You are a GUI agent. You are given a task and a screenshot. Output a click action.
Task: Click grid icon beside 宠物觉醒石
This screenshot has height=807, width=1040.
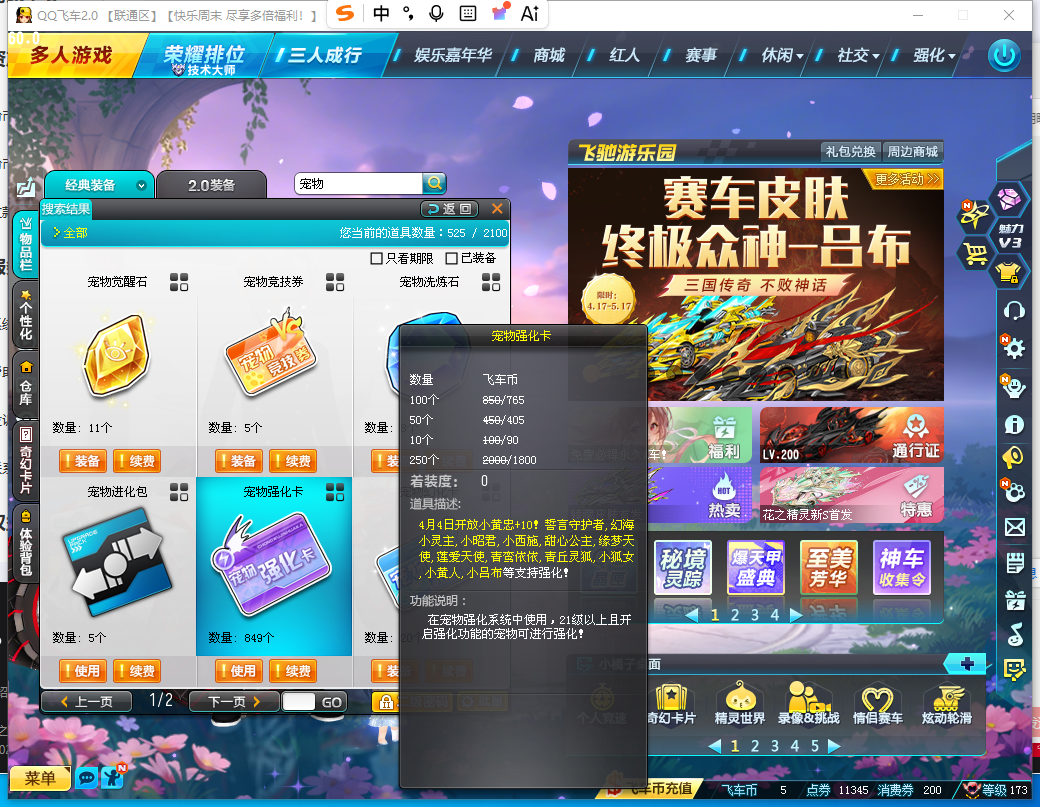(178, 282)
